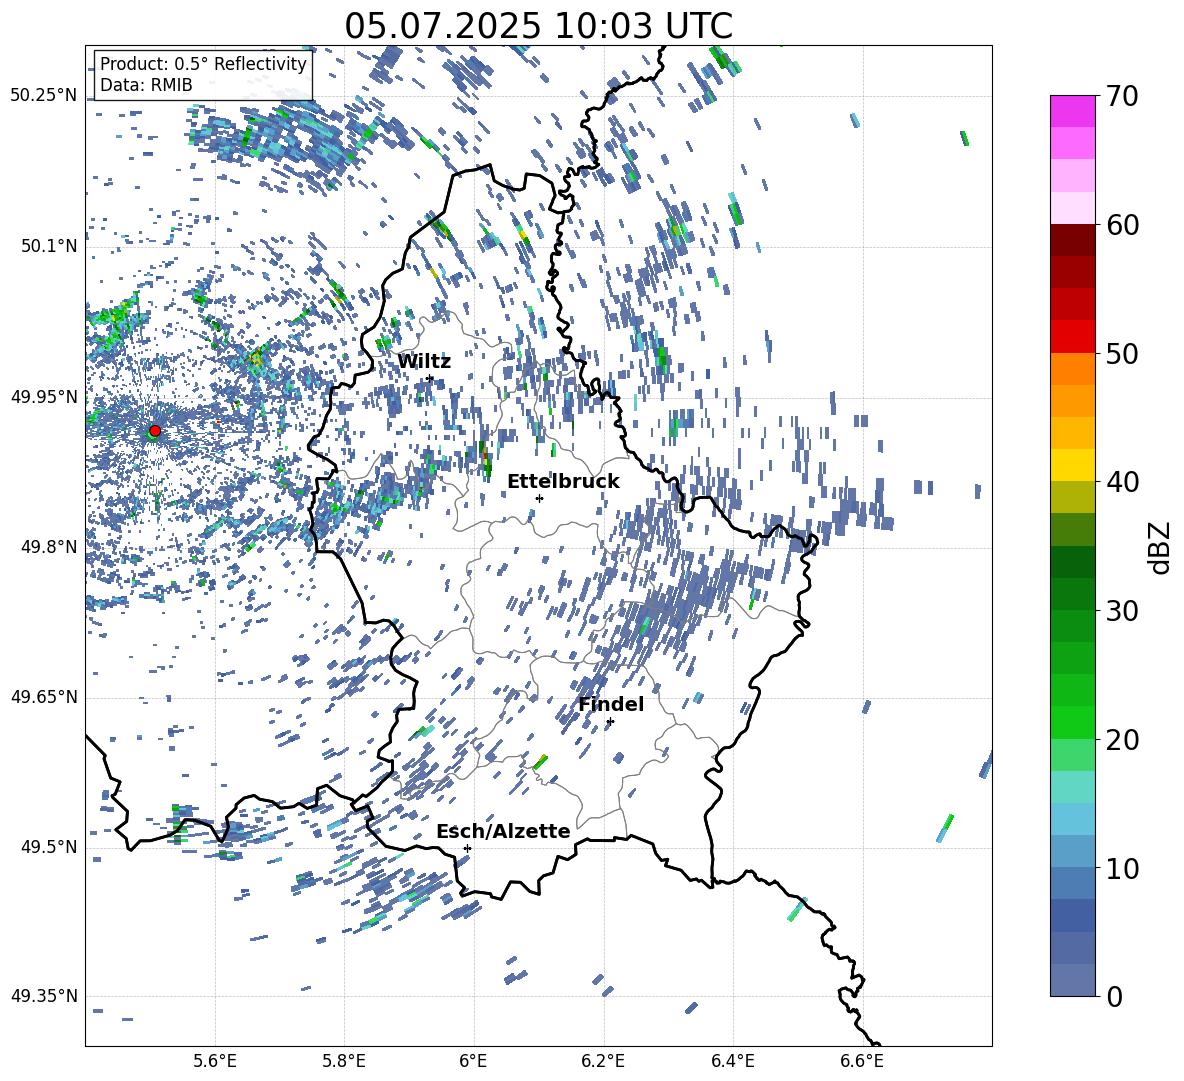Click the 49.65°N latitude tick label

tap(44, 696)
